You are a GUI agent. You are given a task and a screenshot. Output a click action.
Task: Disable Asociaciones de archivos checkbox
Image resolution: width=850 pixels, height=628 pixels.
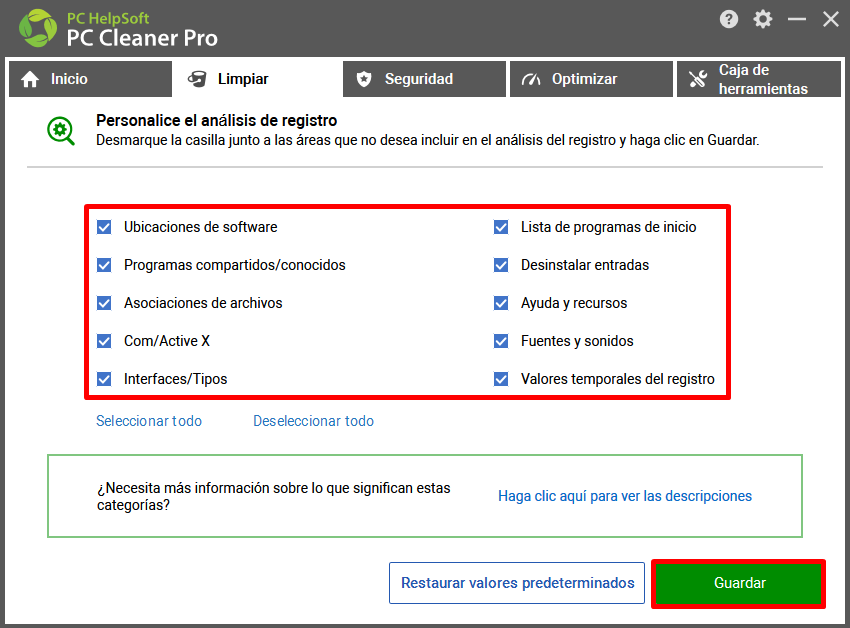click(104, 303)
